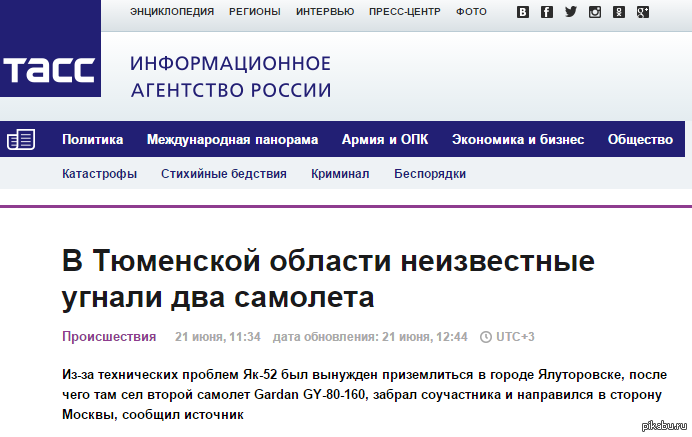The height and width of the screenshot is (437, 692).
Task: Open the TASS Google+ page icon
Action: point(643,12)
